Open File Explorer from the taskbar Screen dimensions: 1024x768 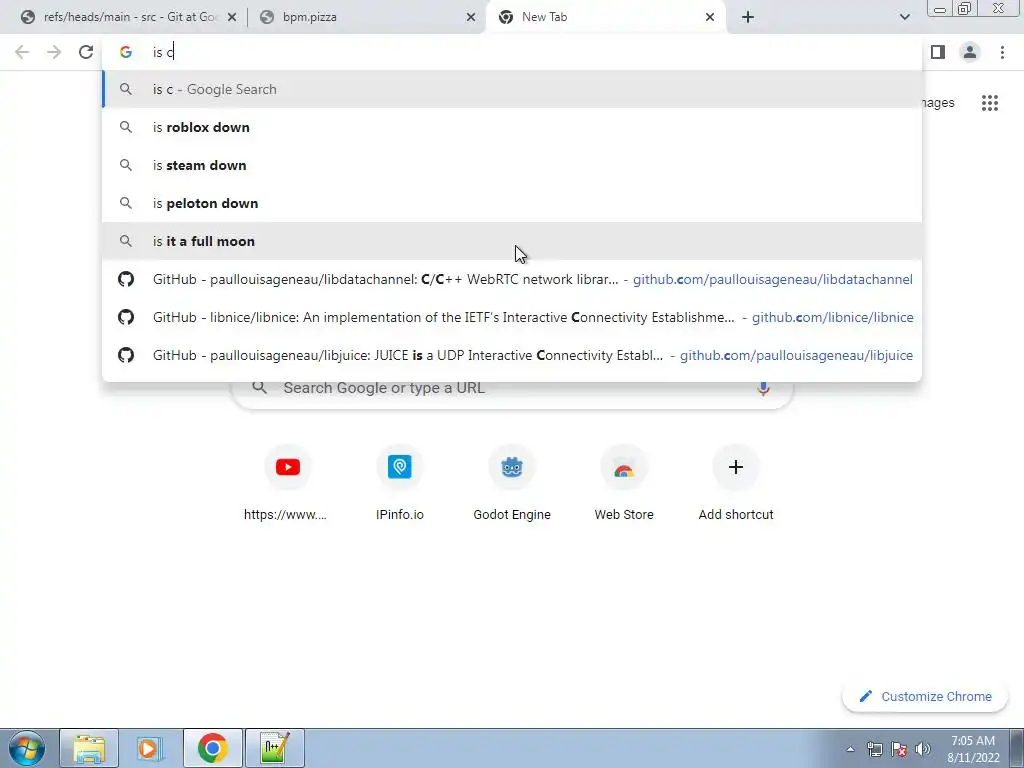click(89, 748)
